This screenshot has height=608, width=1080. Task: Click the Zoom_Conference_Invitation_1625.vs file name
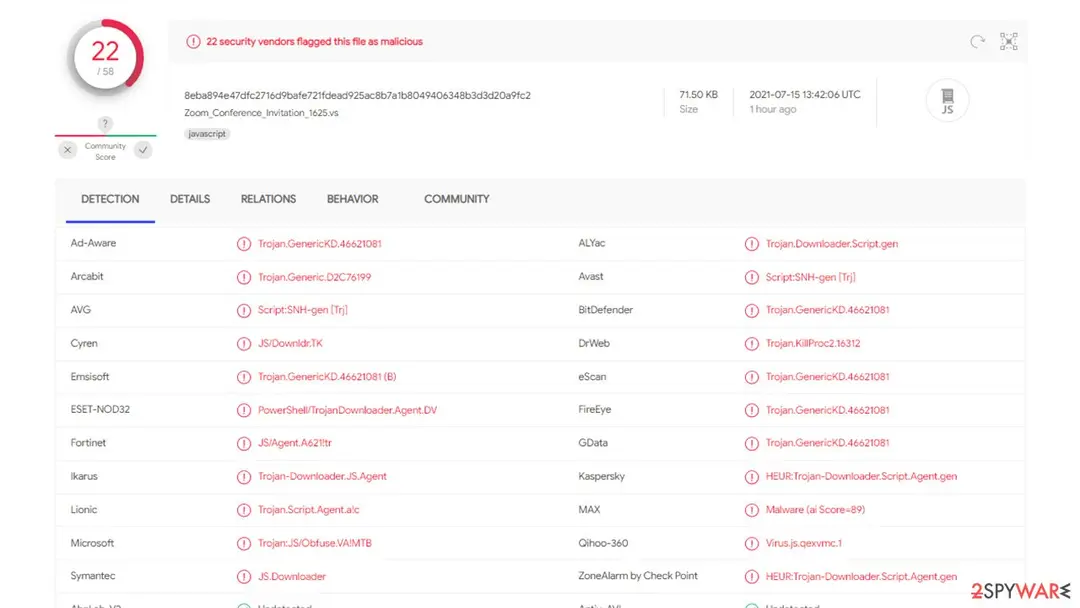click(x=261, y=113)
